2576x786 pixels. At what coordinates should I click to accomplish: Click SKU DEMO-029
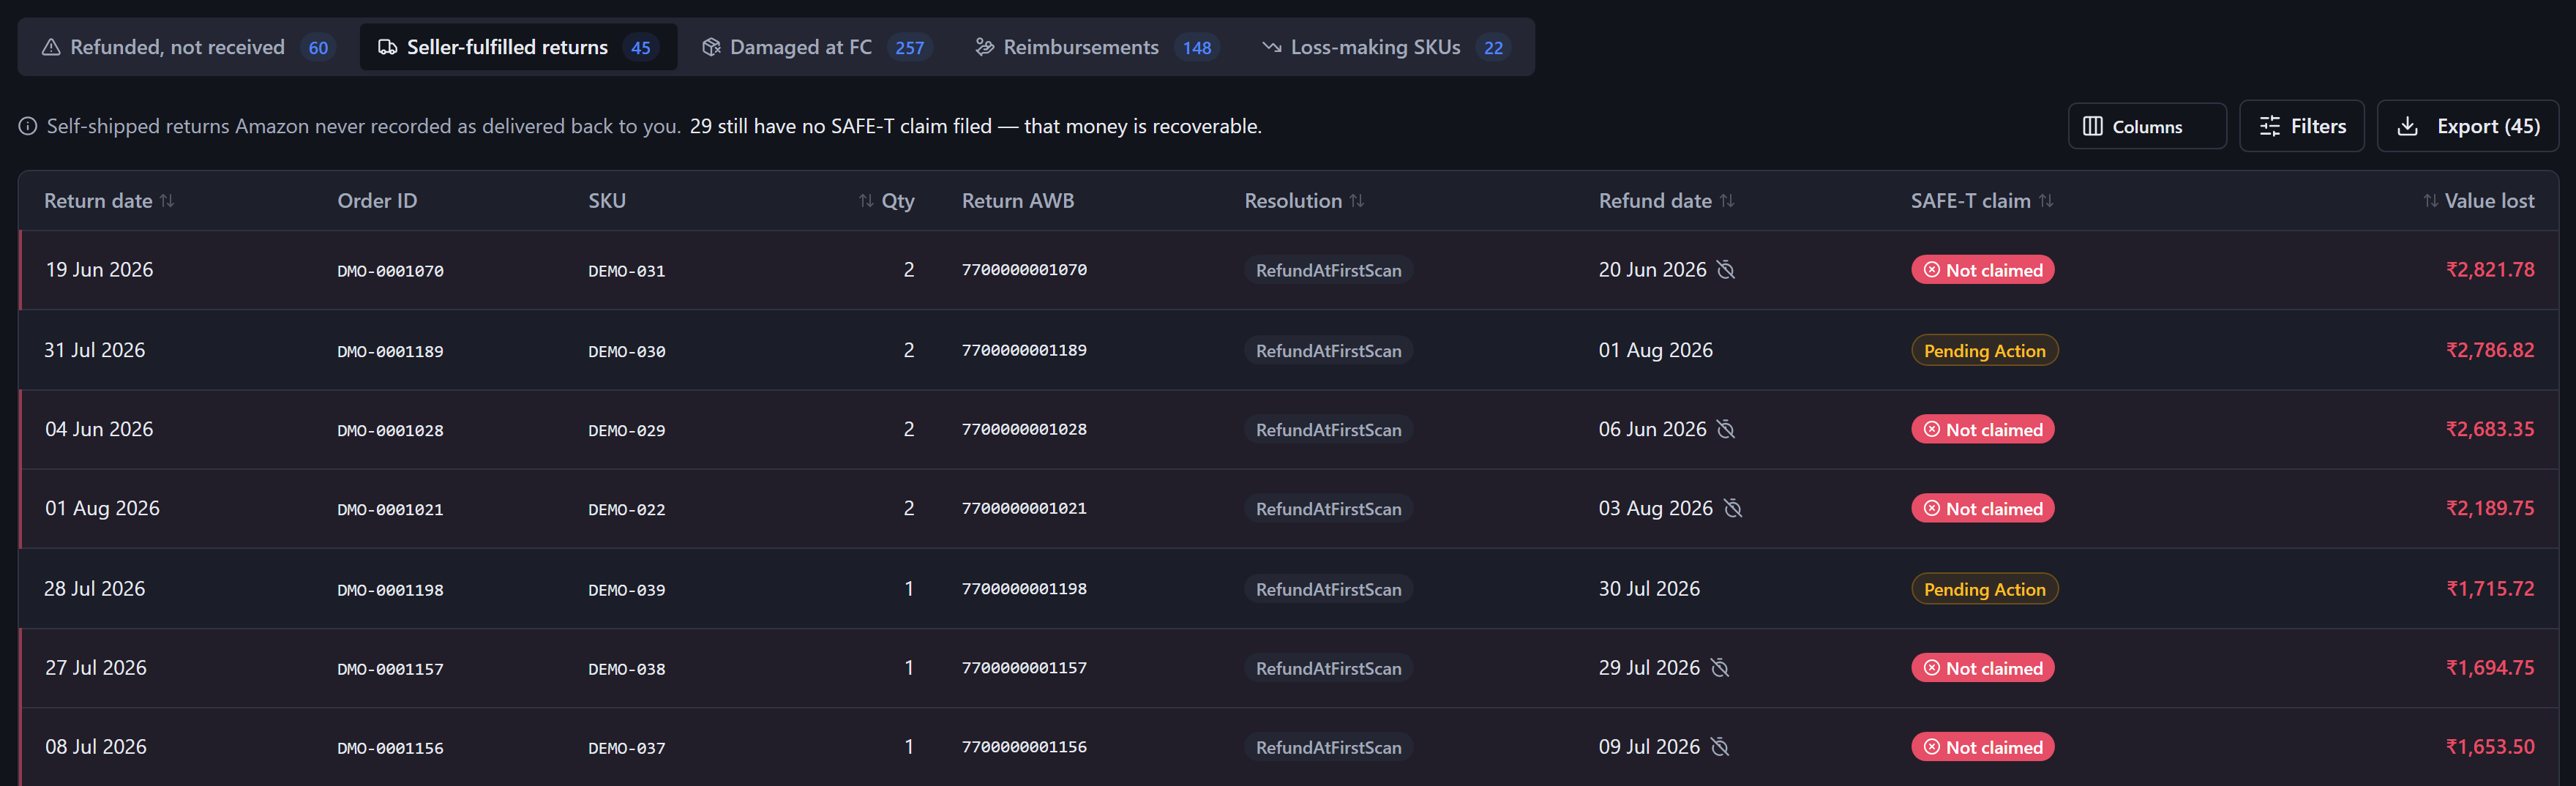626,430
